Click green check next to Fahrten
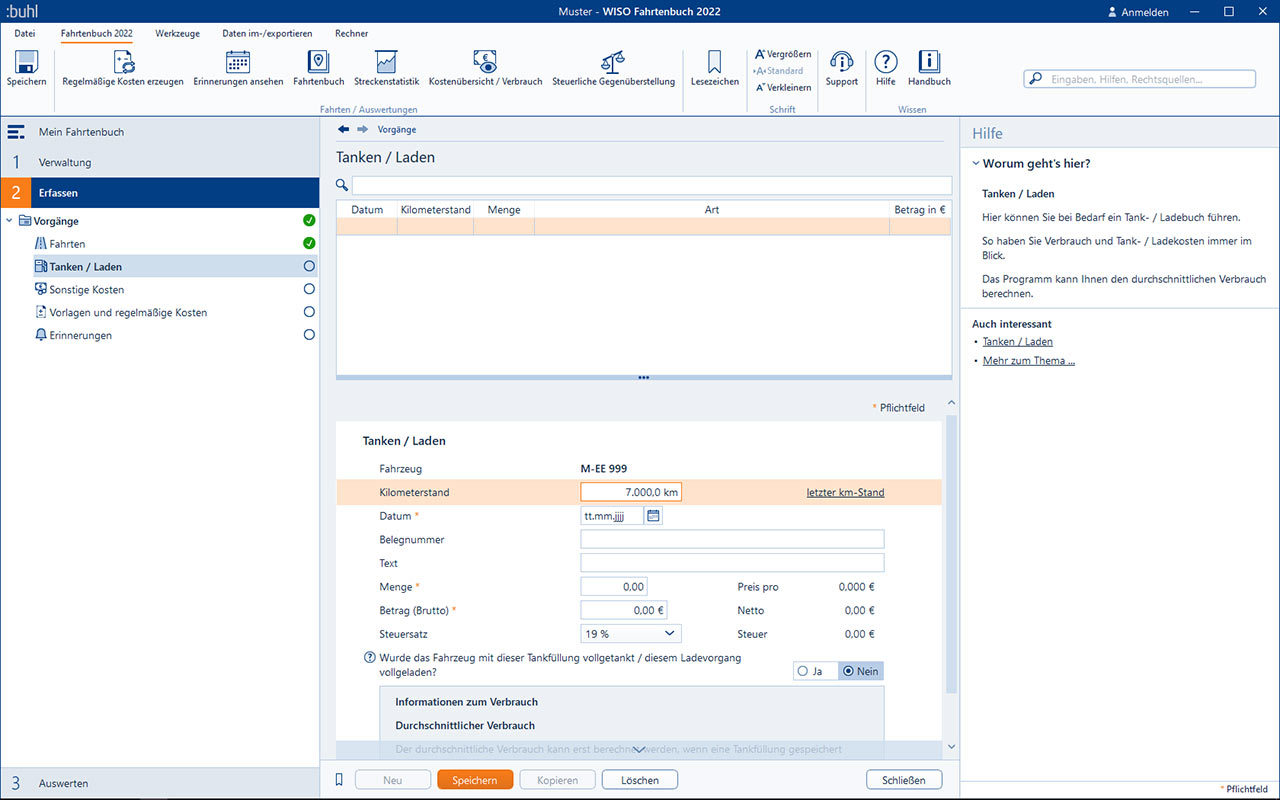 click(309, 243)
